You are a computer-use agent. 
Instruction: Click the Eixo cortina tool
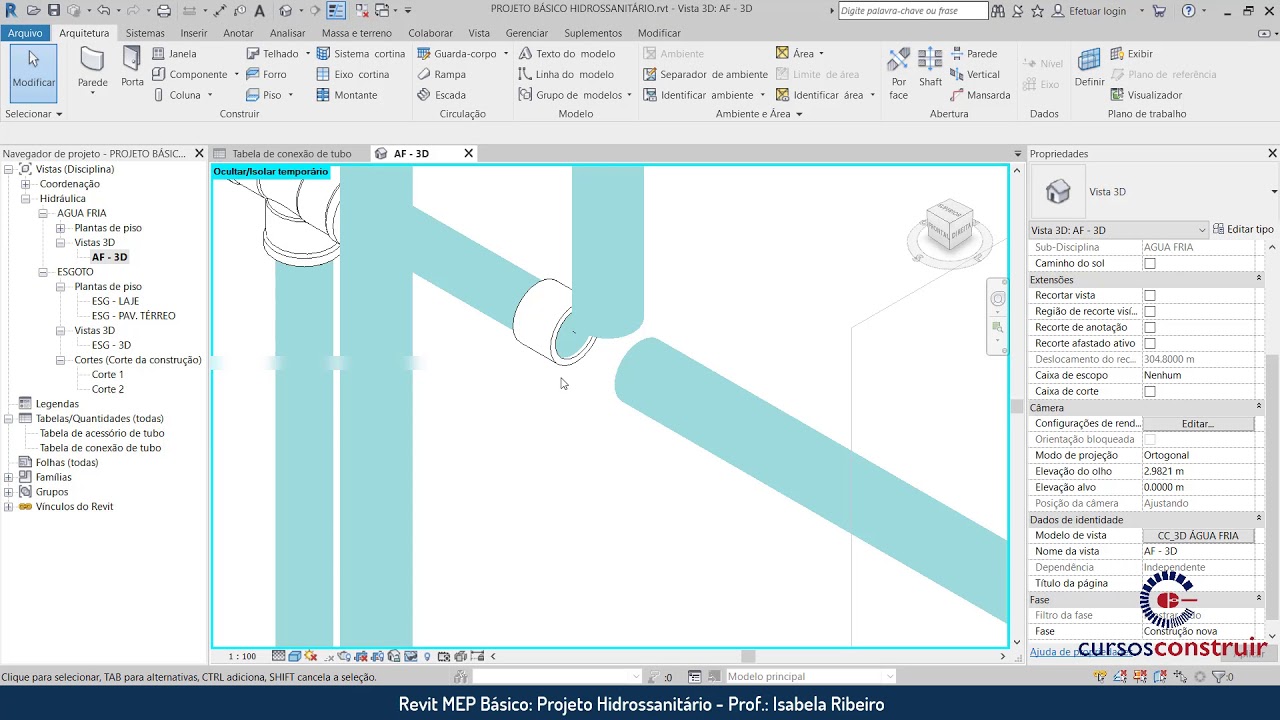[x=352, y=74]
